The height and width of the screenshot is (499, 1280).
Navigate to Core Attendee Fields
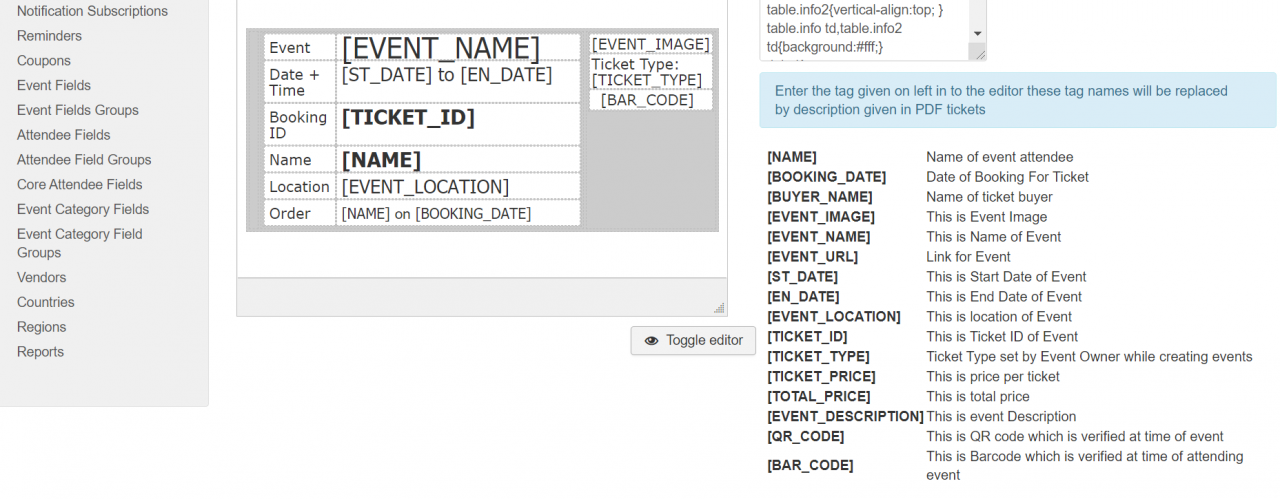pyautogui.click(x=80, y=185)
